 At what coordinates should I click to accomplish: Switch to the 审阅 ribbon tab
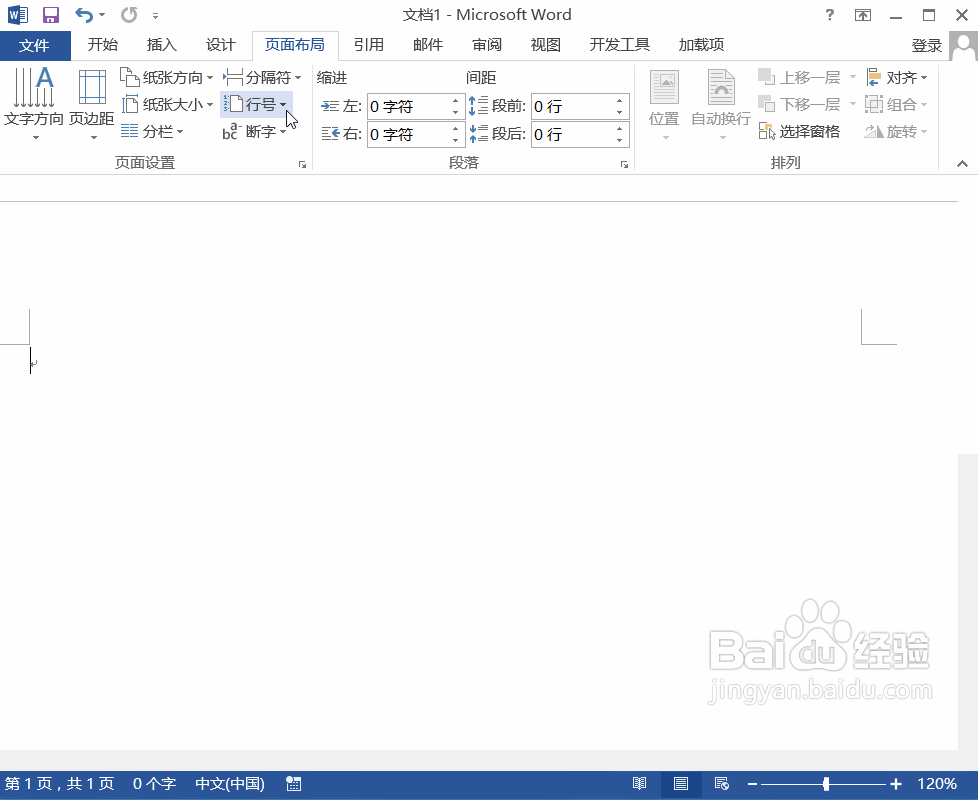tap(486, 44)
